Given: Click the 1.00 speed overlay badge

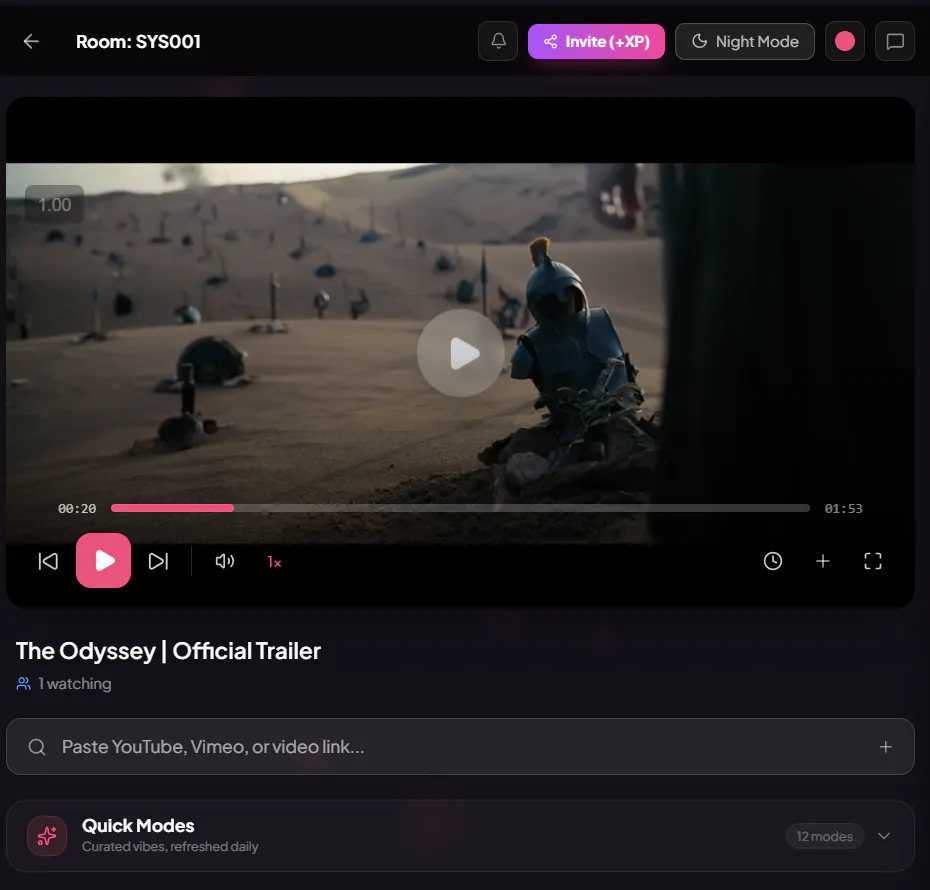Looking at the screenshot, I should click(55, 205).
